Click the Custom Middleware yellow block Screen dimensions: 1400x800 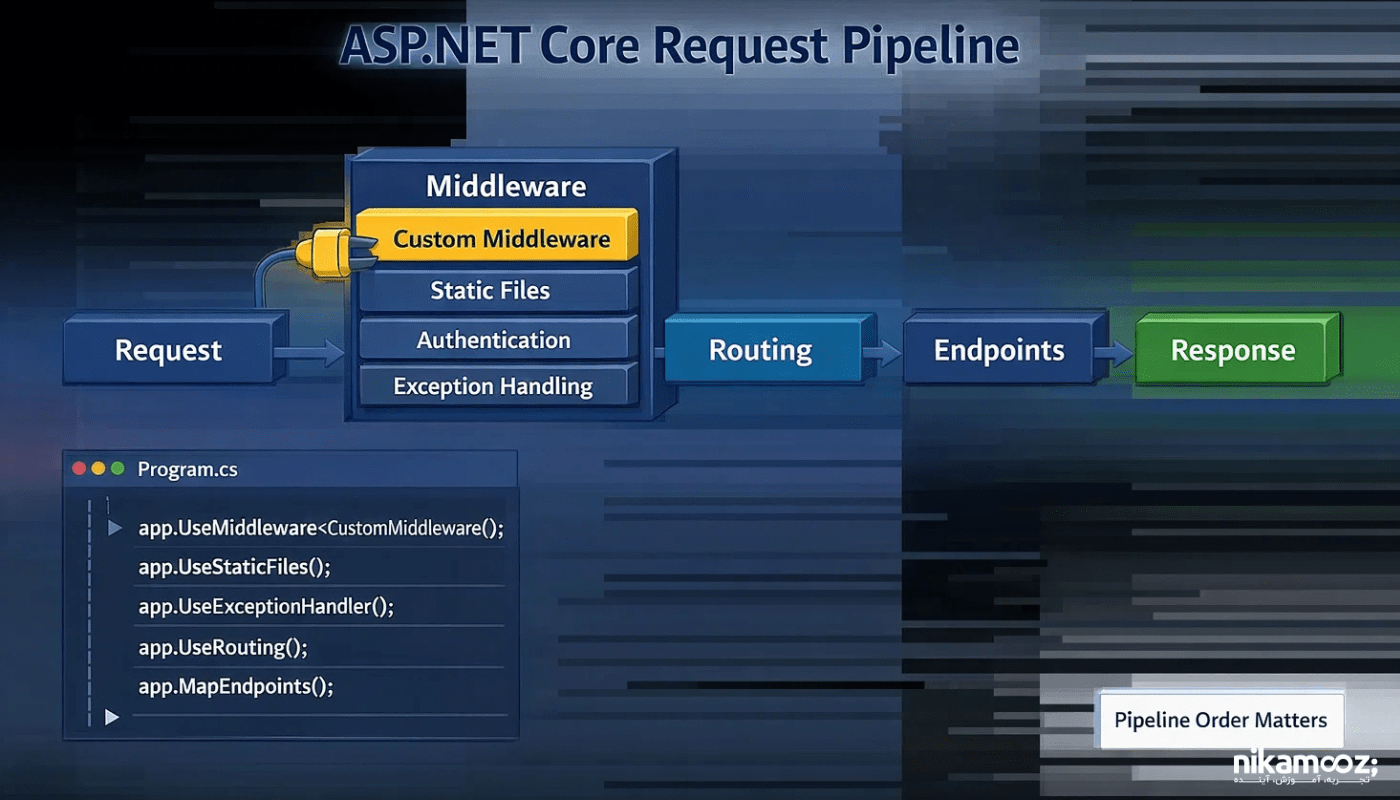click(x=500, y=239)
